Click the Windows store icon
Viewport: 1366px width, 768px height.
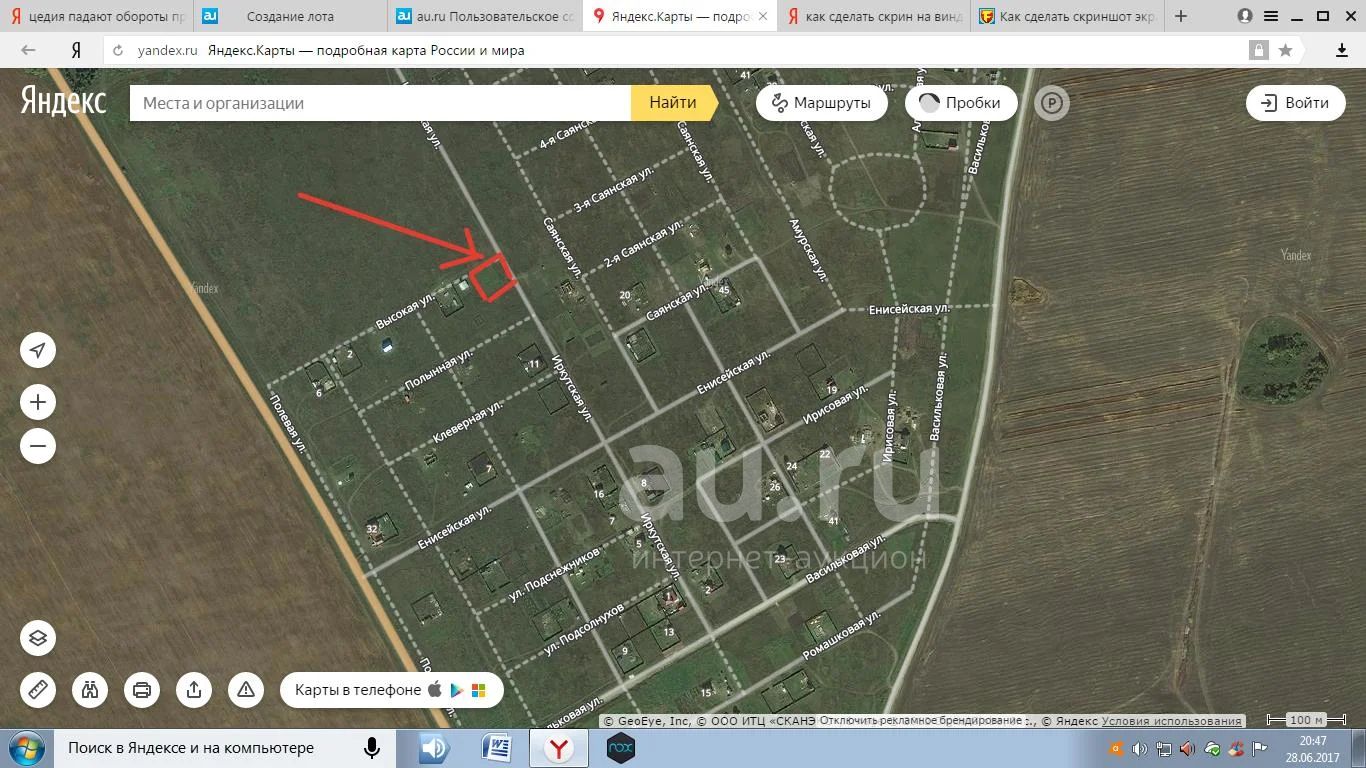pos(479,690)
